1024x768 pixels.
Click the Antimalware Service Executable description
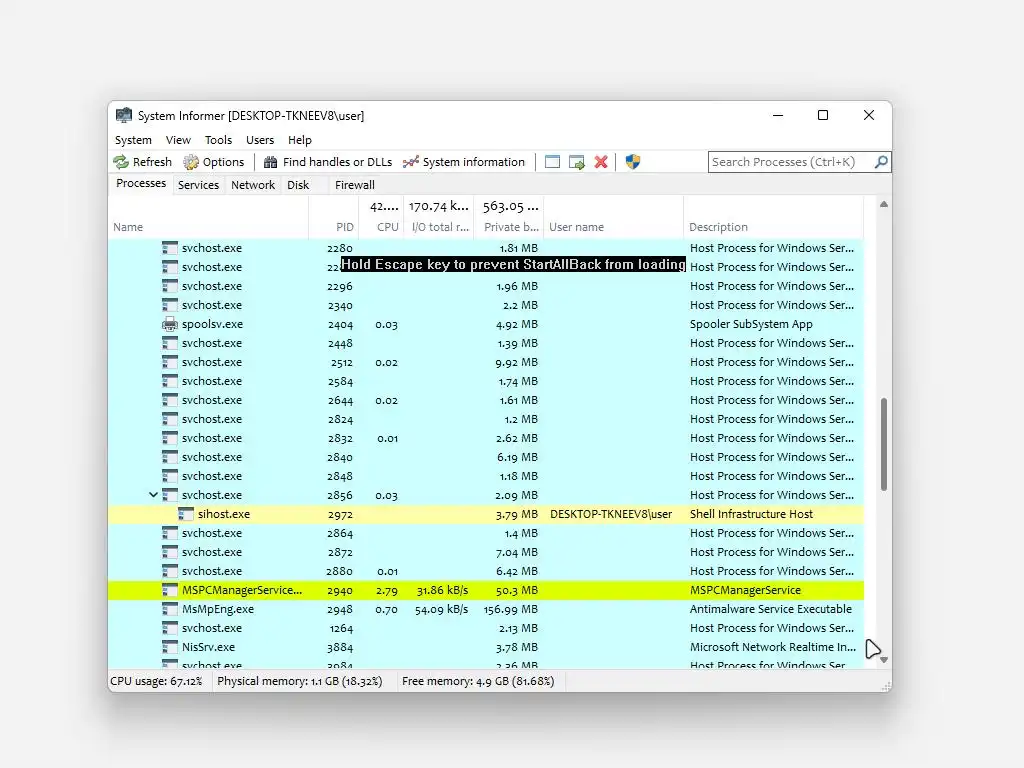pyautogui.click(x=771, y=609)
